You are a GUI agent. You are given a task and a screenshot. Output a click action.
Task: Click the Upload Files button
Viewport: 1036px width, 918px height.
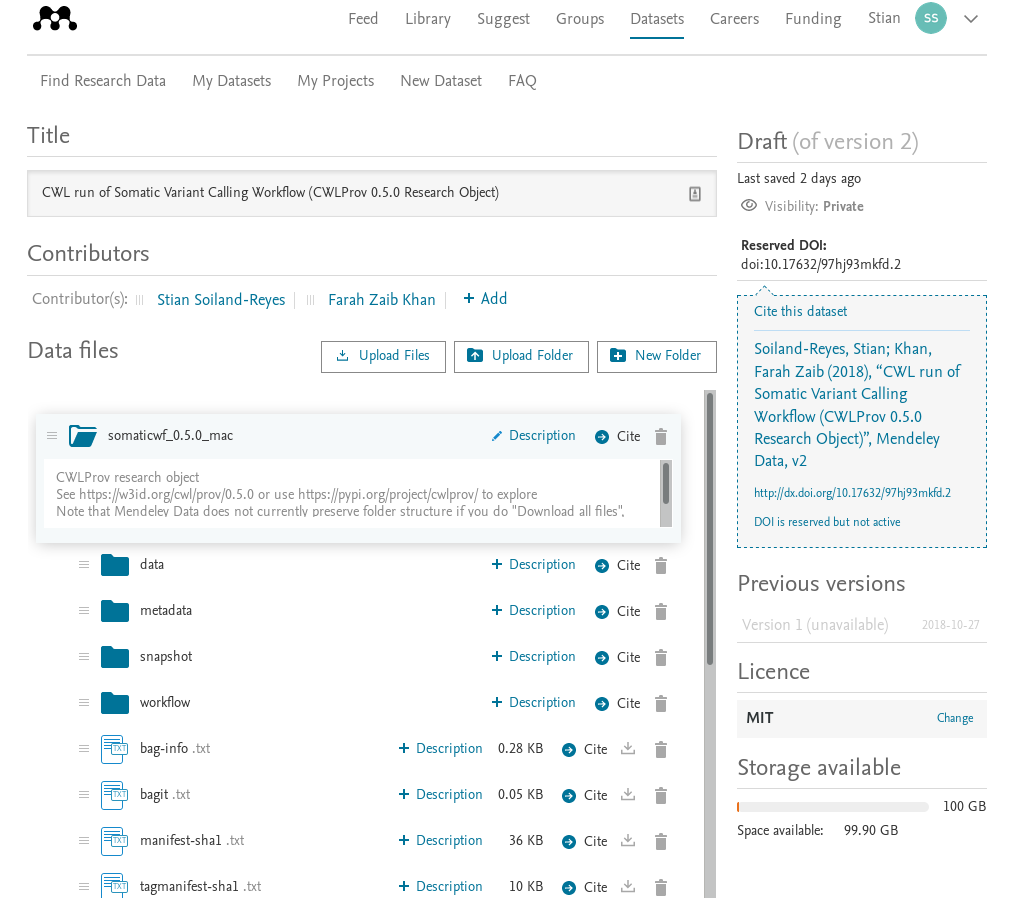(x=383, y=356)
